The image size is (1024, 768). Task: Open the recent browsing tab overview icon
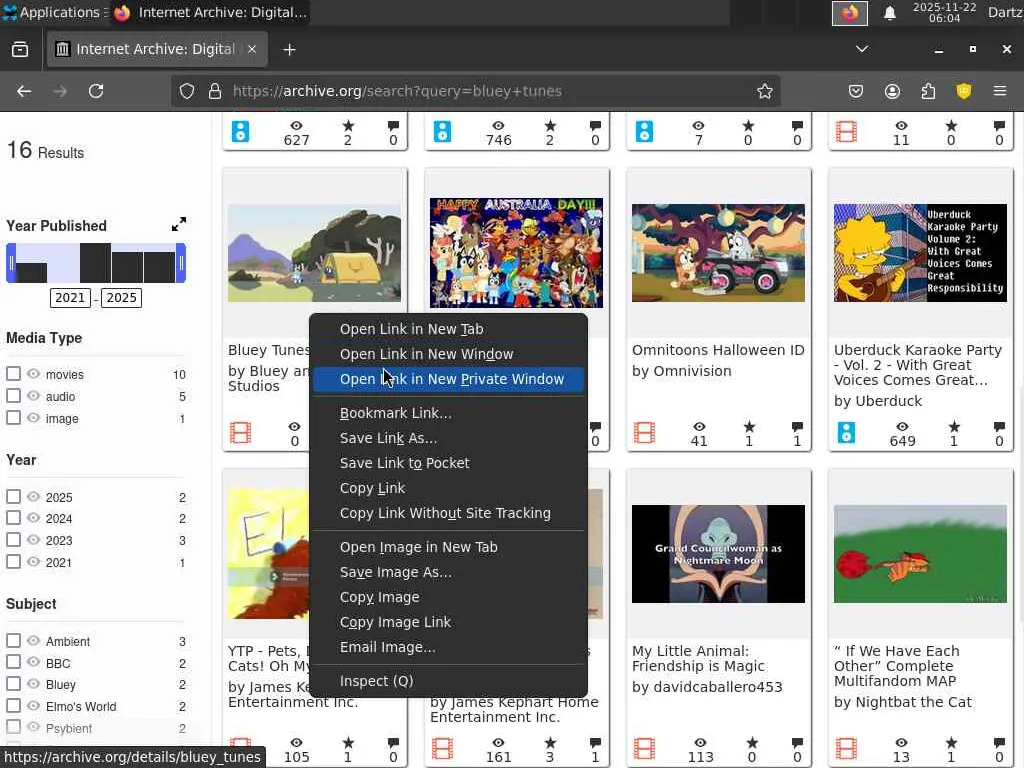20,50
